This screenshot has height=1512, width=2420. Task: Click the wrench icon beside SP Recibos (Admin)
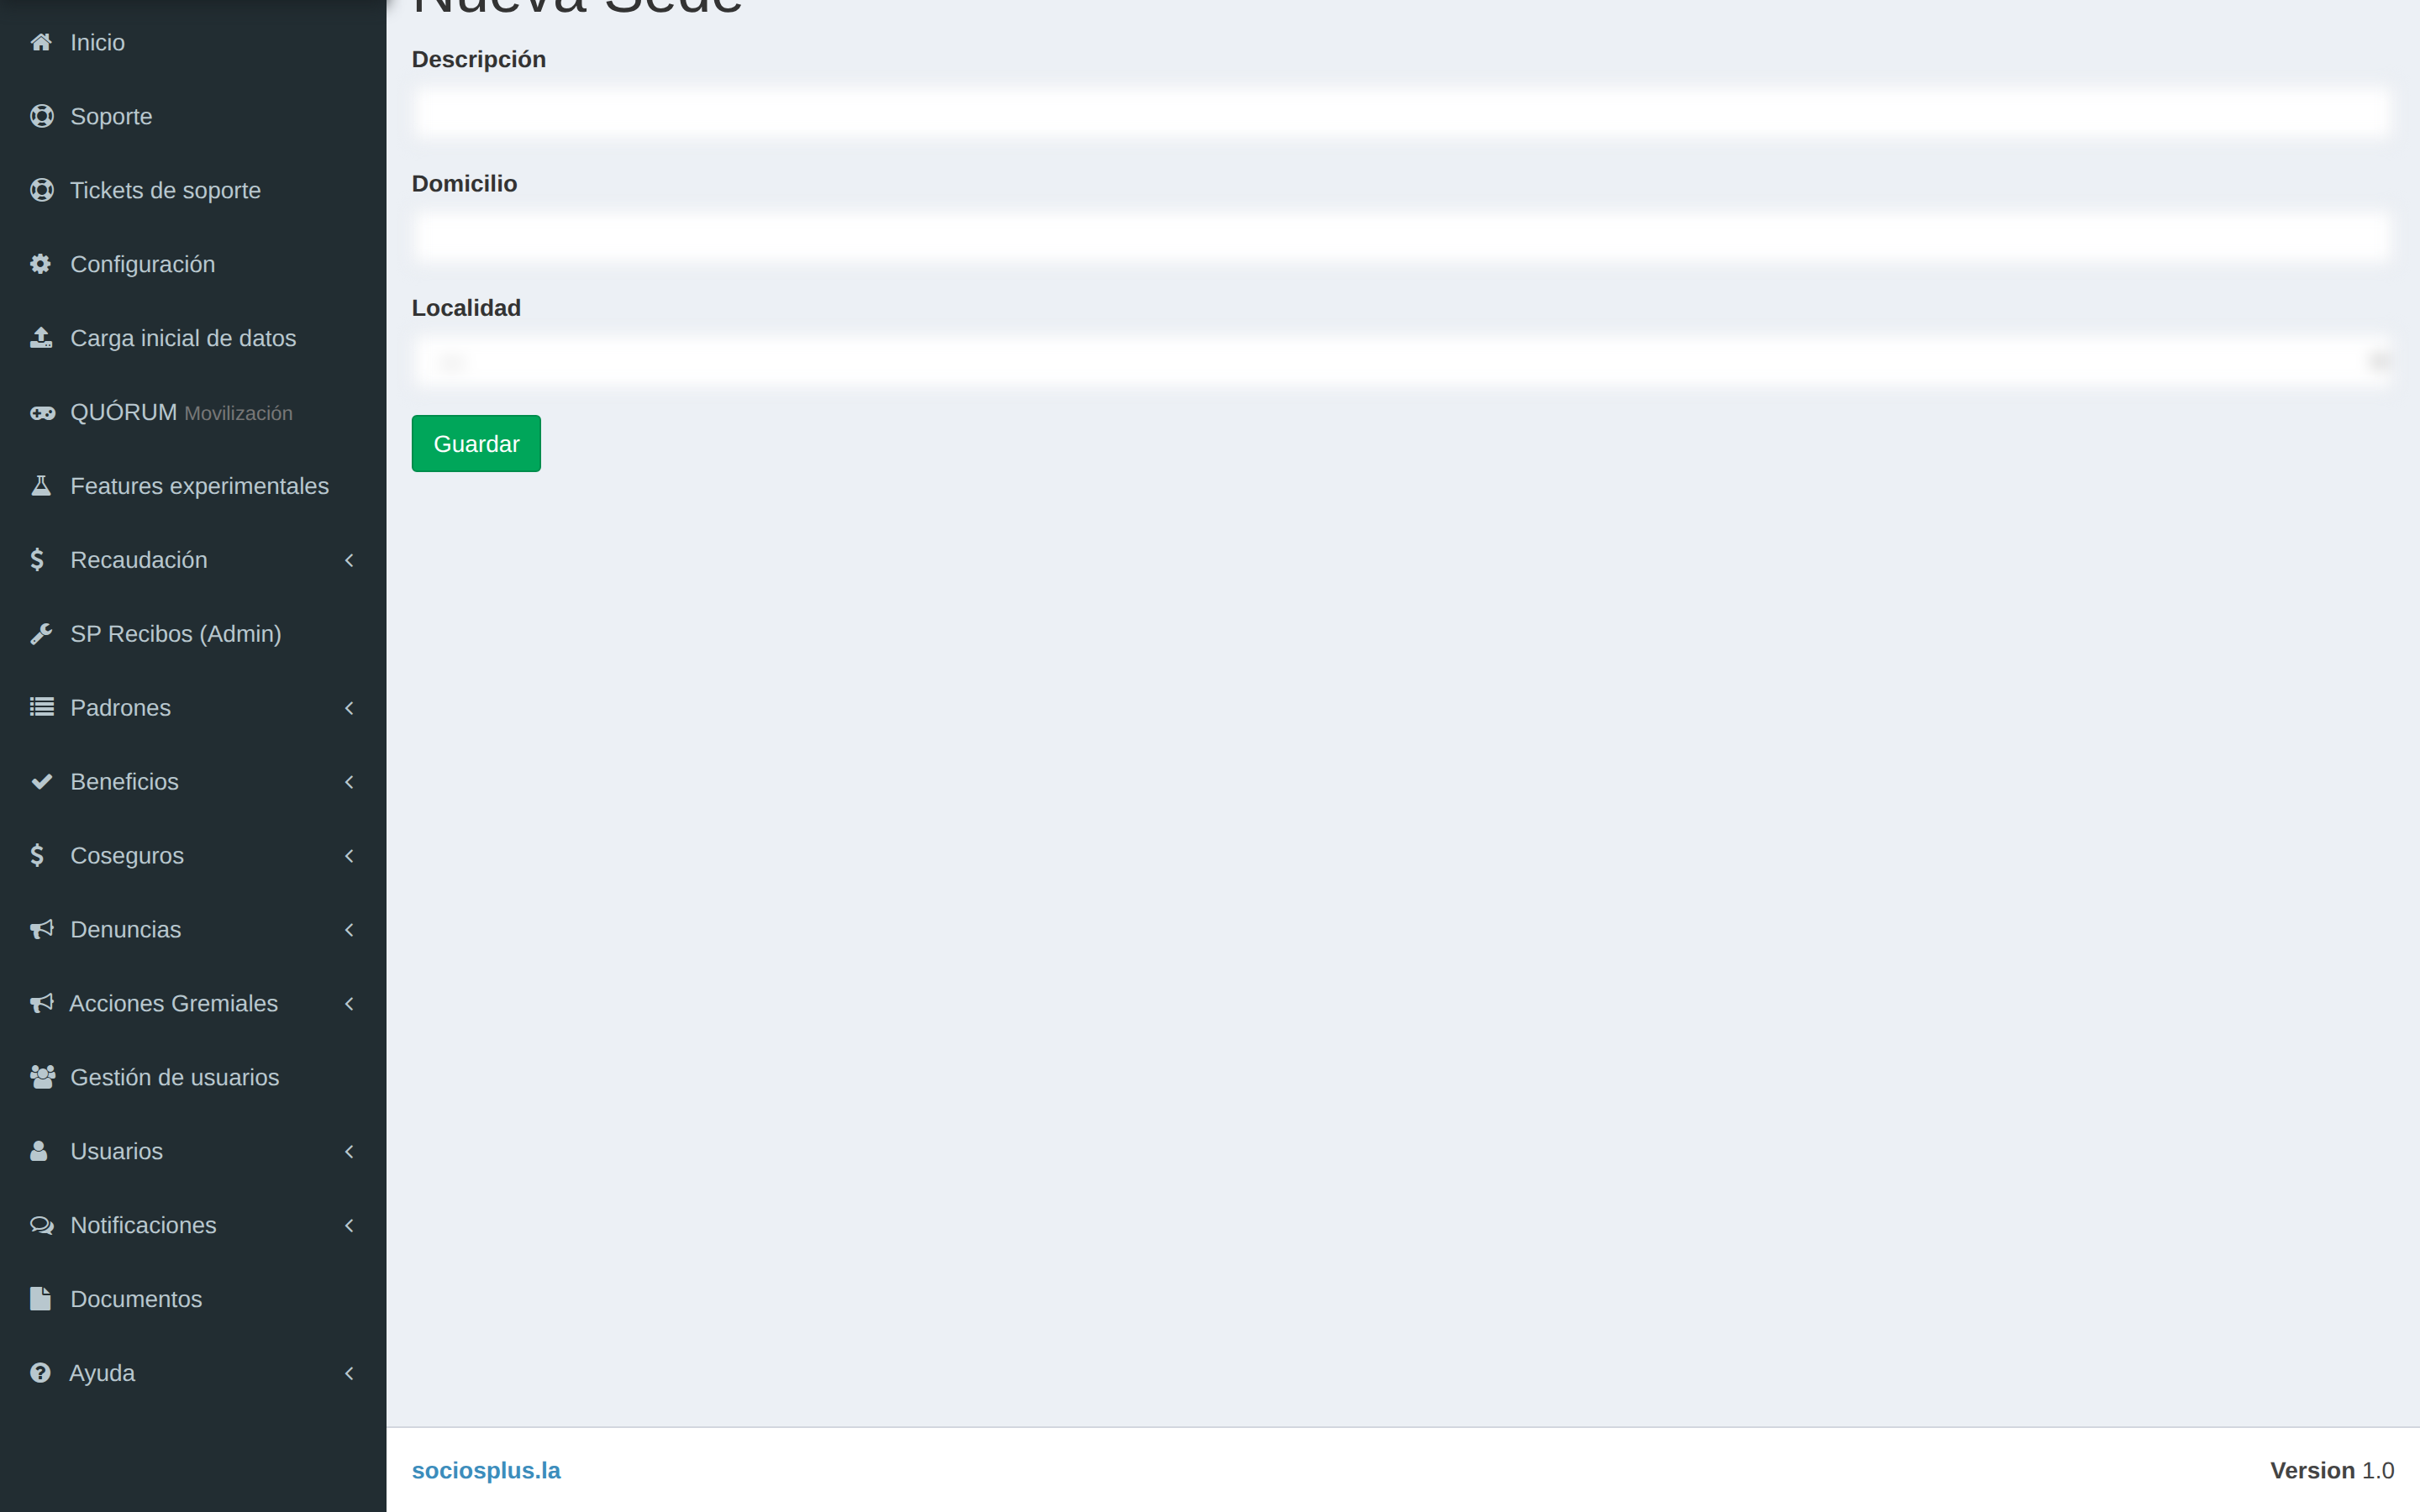(x=41, y=634)
